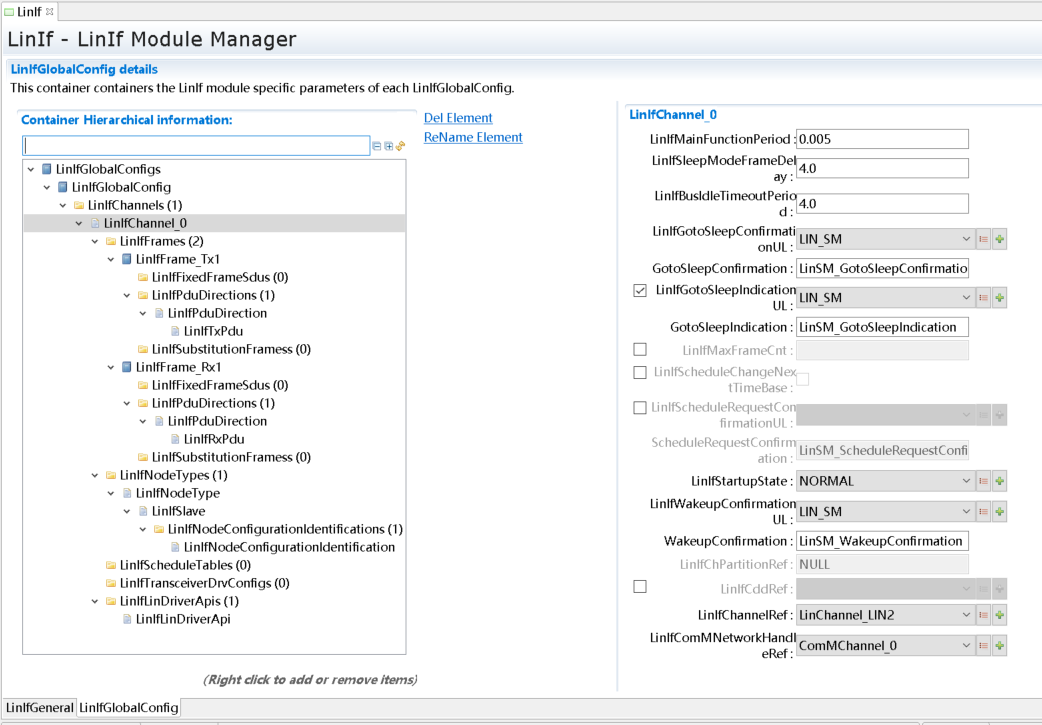Click the collapse all tree icon
The width and height of the screenshot is (1042, 725).
click(x=377, y=146)
